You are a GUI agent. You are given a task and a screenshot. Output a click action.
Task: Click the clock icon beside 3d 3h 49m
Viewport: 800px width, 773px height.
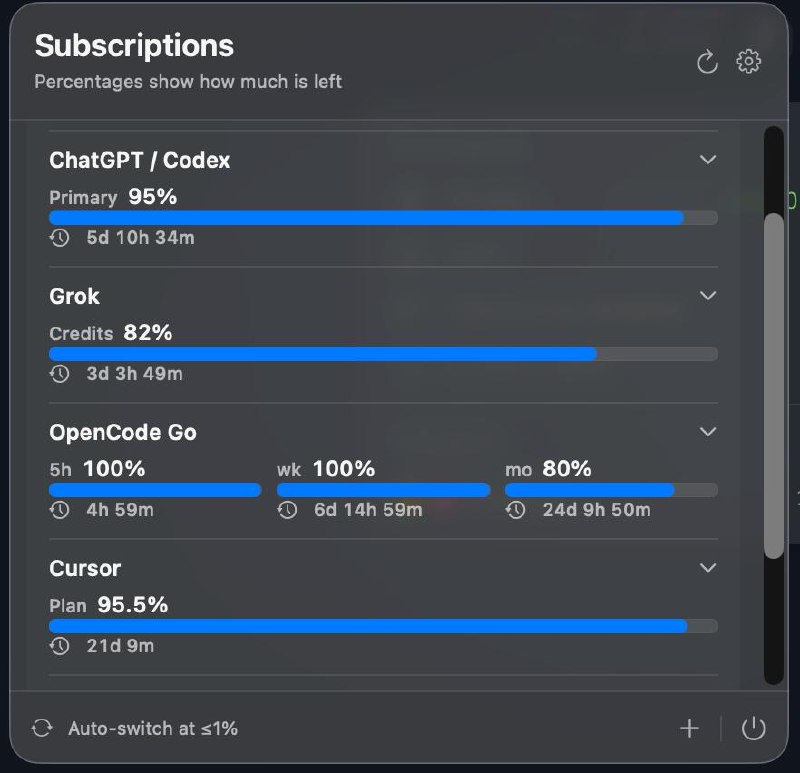(x=60, y=374)
